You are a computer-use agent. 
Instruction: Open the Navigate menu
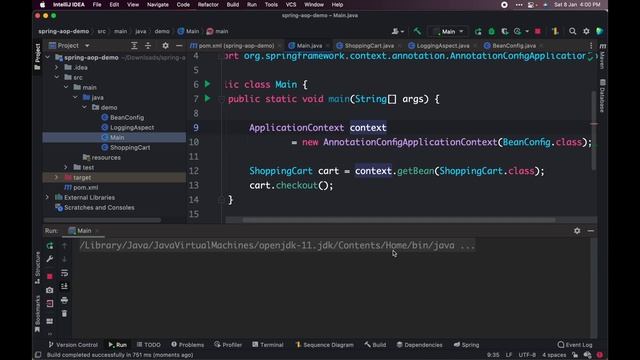coord(158,5)
